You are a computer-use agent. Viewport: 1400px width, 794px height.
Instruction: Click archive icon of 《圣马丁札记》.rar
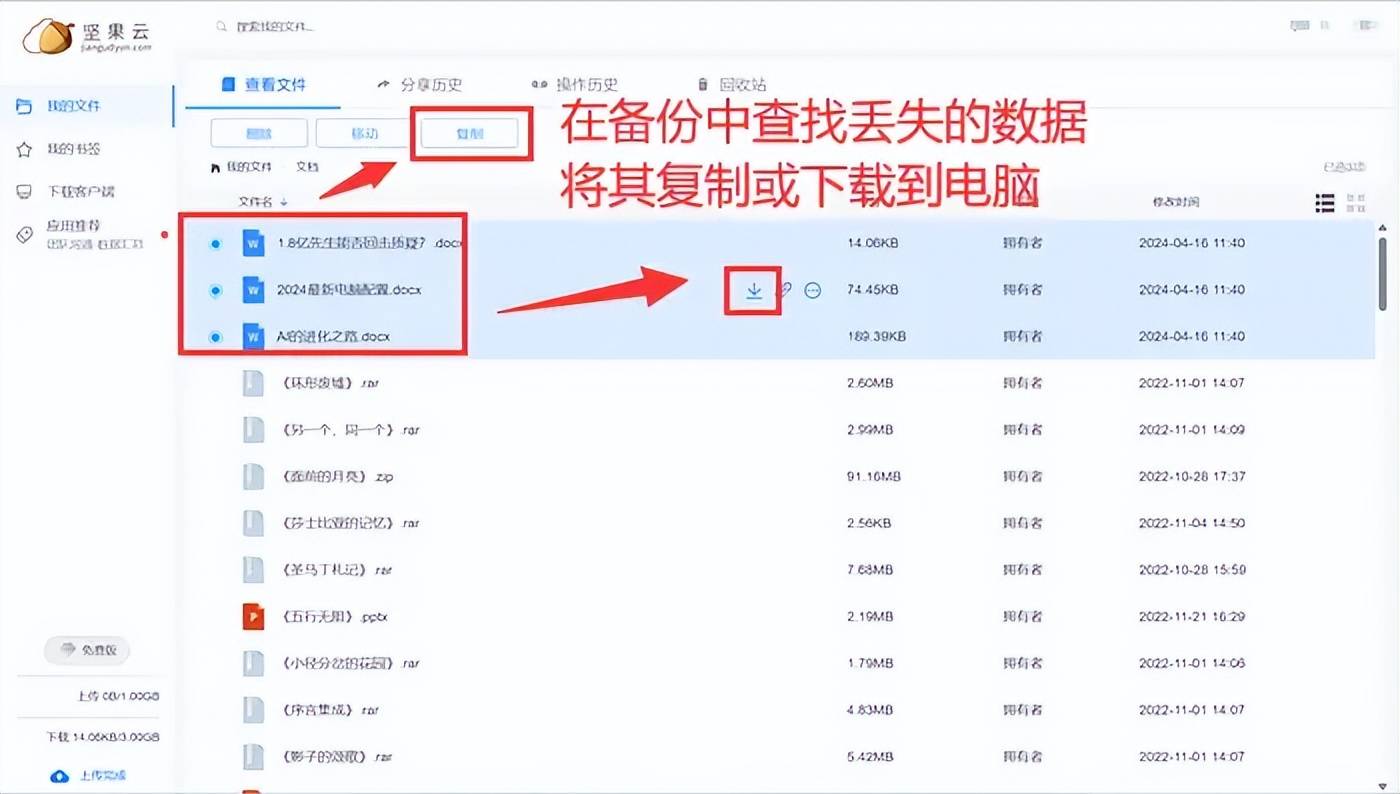(x=253, y=569)
